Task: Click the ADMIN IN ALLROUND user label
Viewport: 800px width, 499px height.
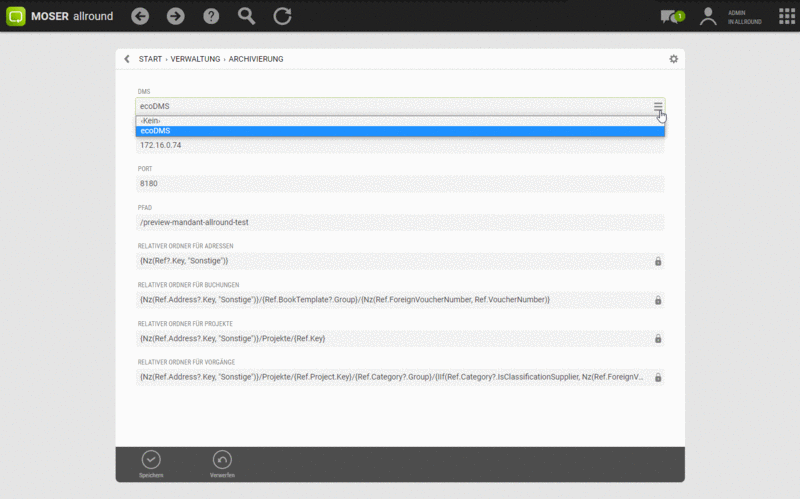Action: click(x=744, y=17)
